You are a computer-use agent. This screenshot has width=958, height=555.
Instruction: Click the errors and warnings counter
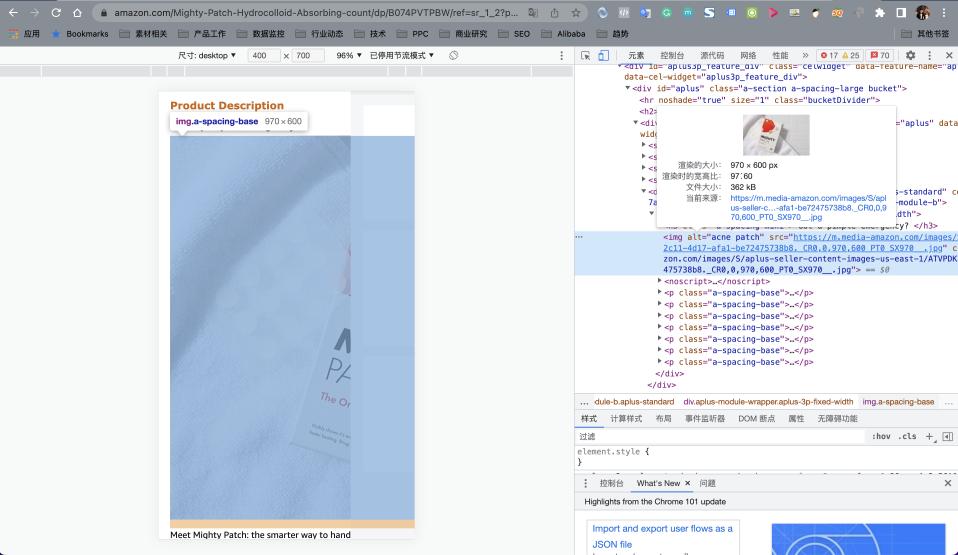(840, 55)
